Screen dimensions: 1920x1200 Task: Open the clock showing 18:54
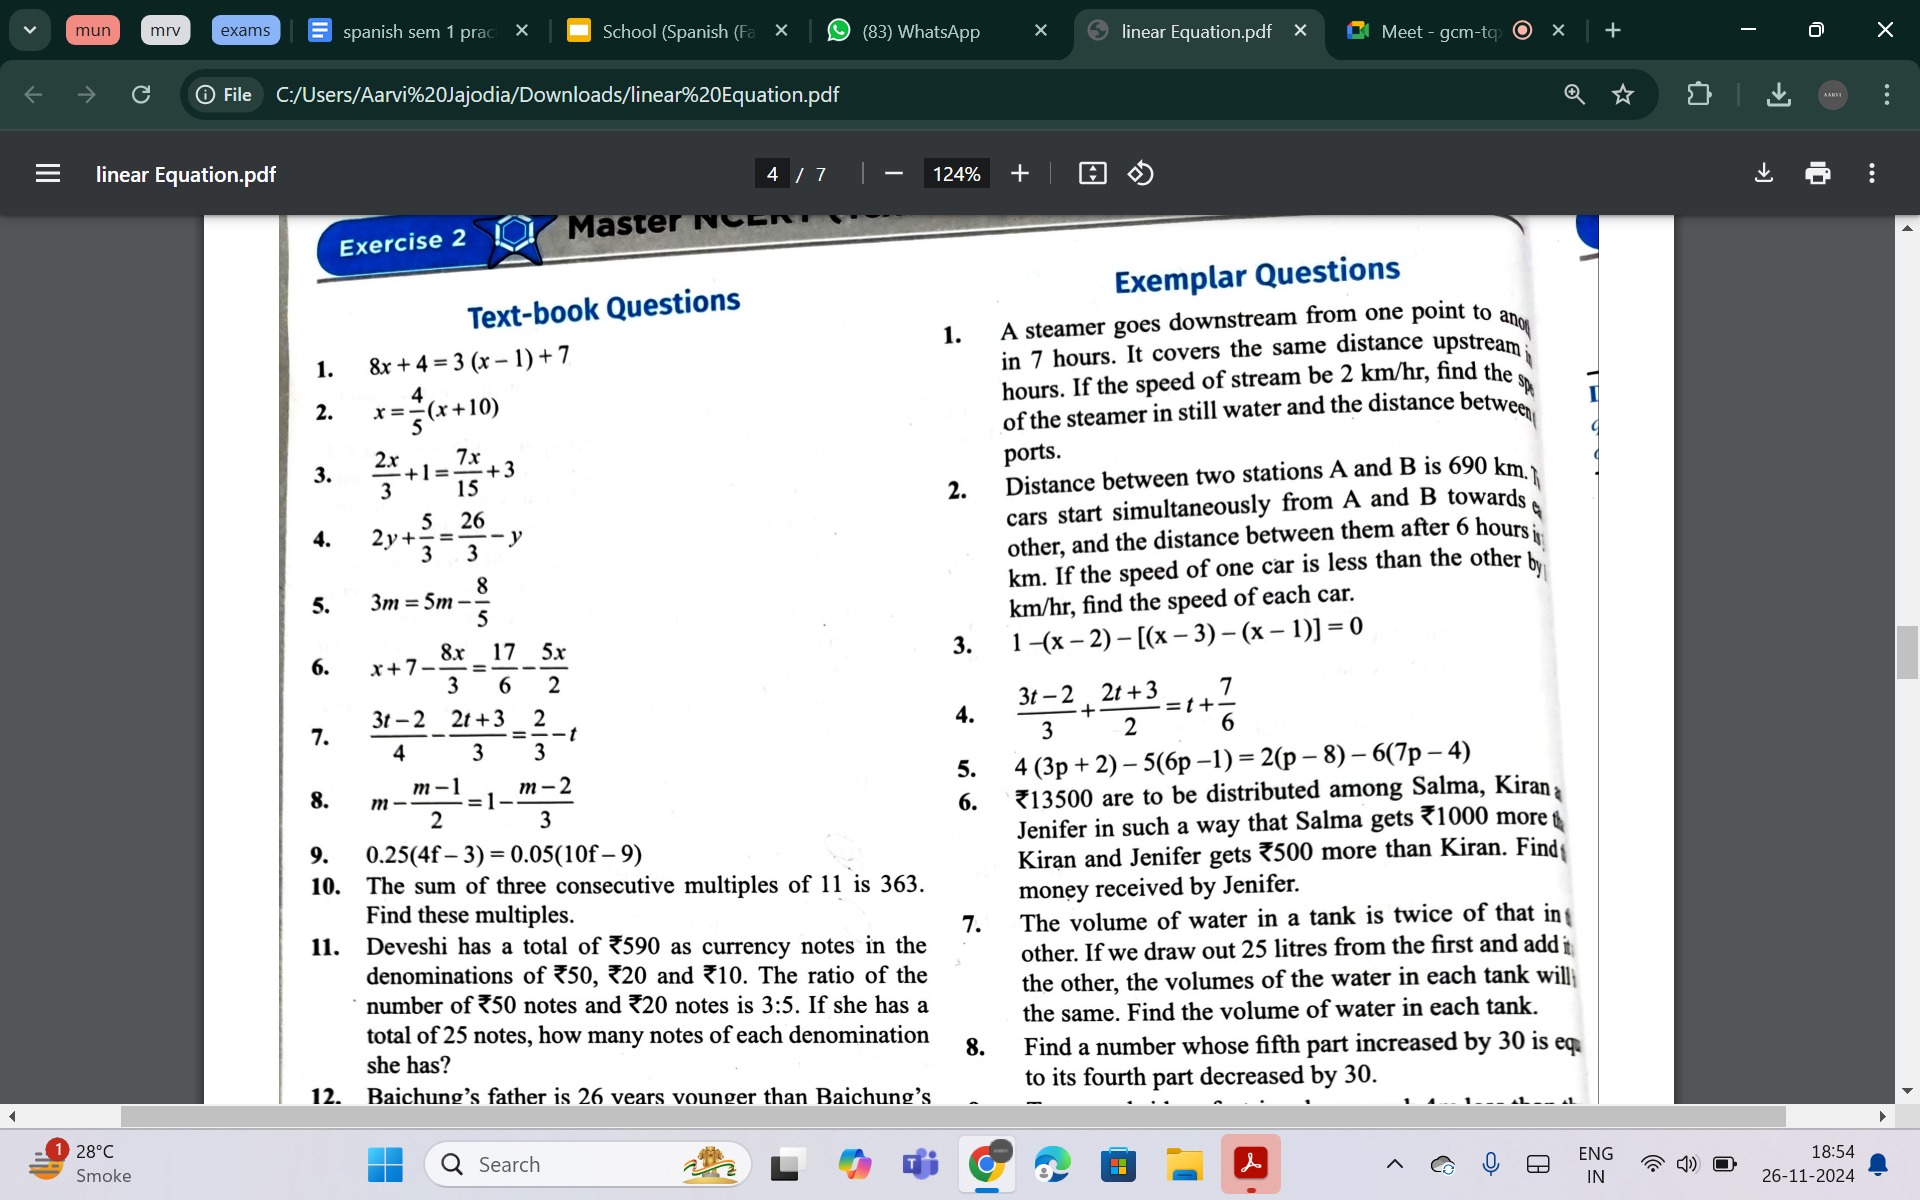pyautogui.click(x=1808, y=1164)
